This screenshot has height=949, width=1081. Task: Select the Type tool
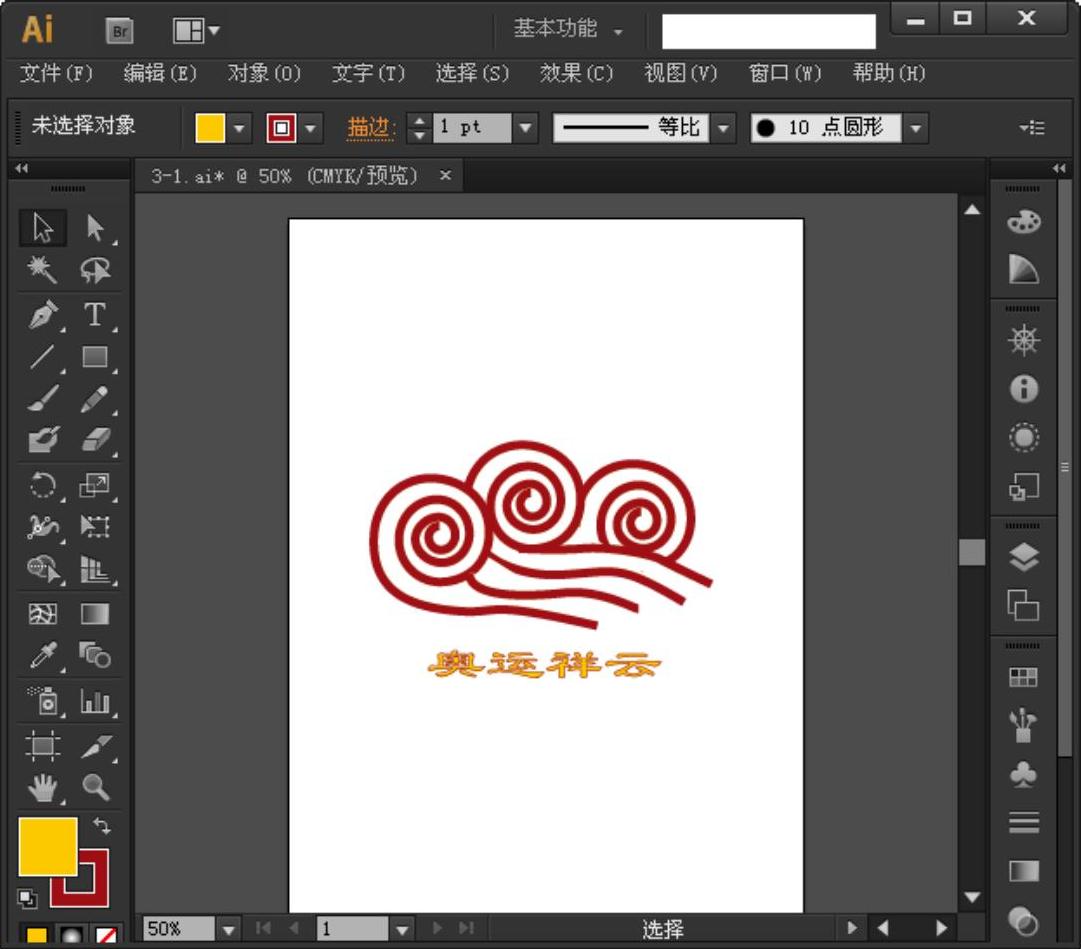(95, 314)
